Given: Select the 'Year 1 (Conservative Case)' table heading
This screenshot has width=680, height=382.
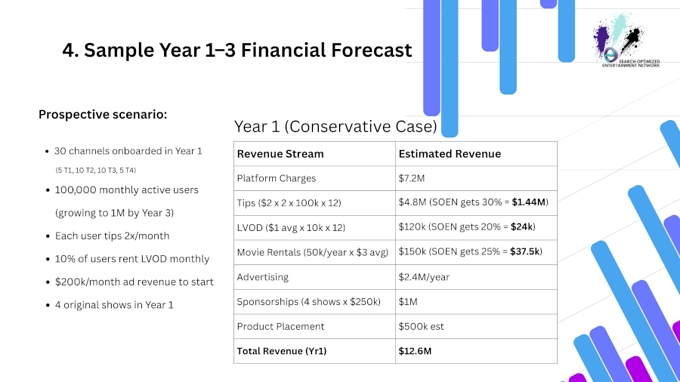Looking at the screenshot, I should [335, 127].
